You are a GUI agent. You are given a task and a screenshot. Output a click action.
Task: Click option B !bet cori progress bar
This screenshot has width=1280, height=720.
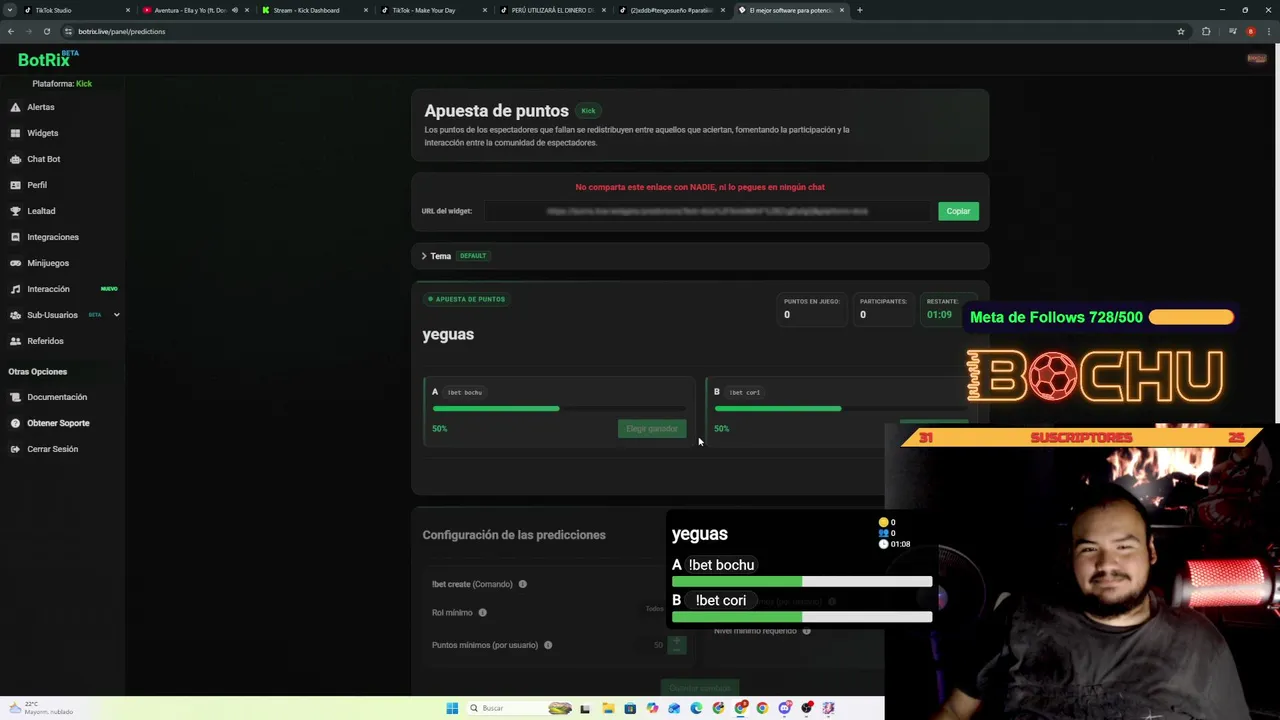coord(841,408)
